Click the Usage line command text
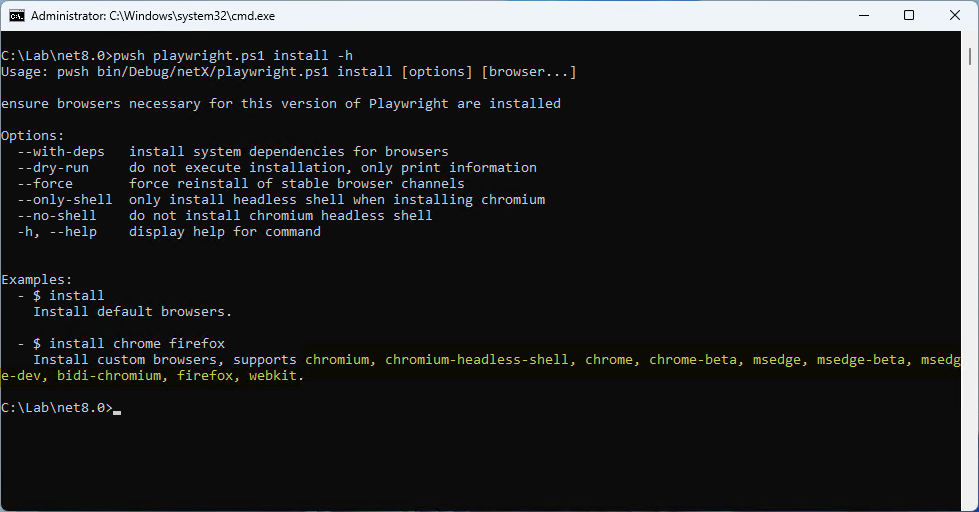The height and width of the screenshot is (512, 979). [288, 72]
